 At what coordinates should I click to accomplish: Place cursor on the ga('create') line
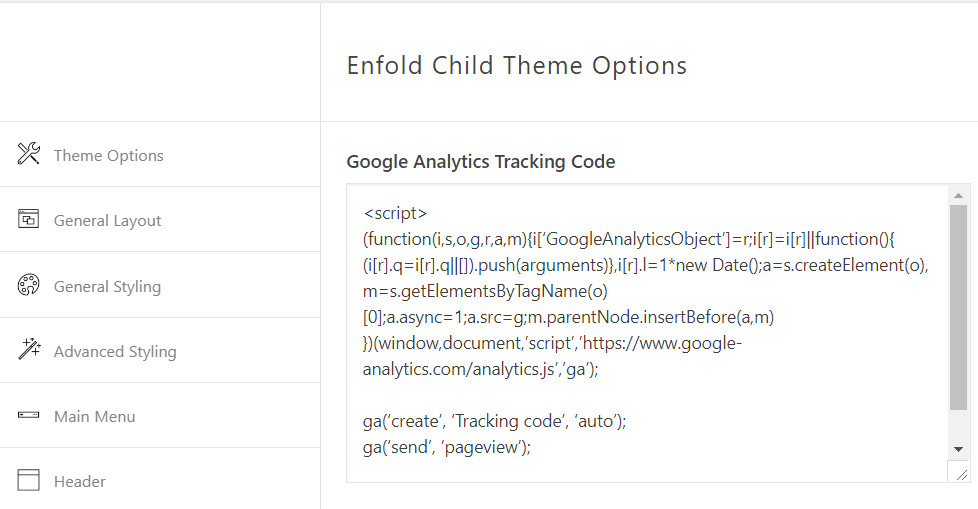click(x=494, y=421)
